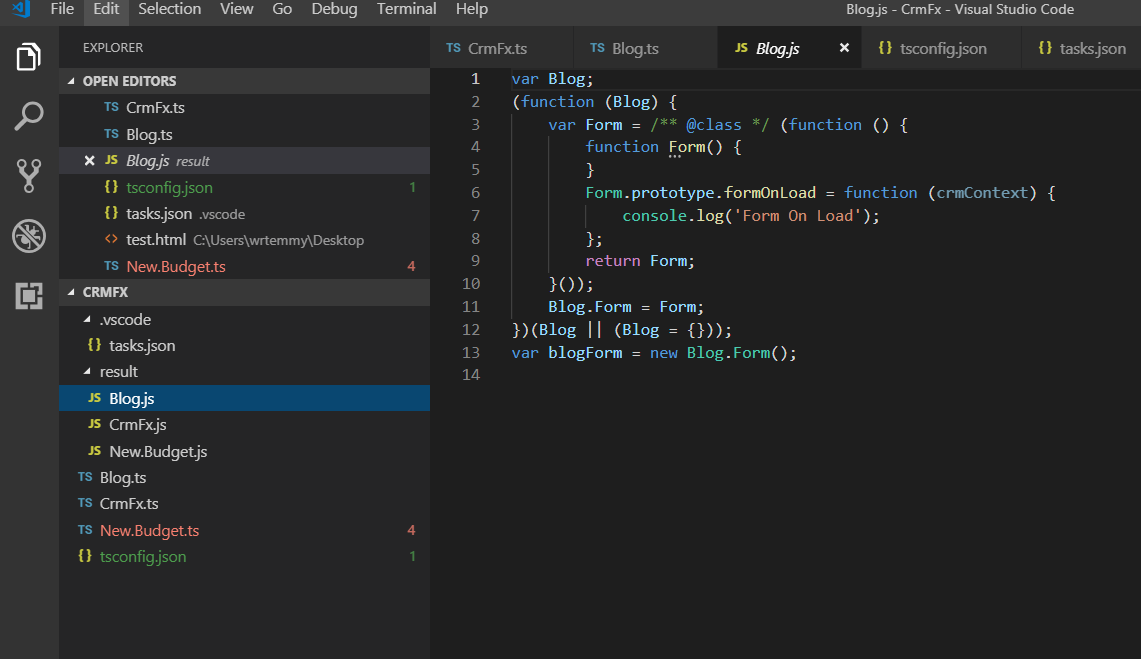Collapse the CRMFX folder section

244,292
